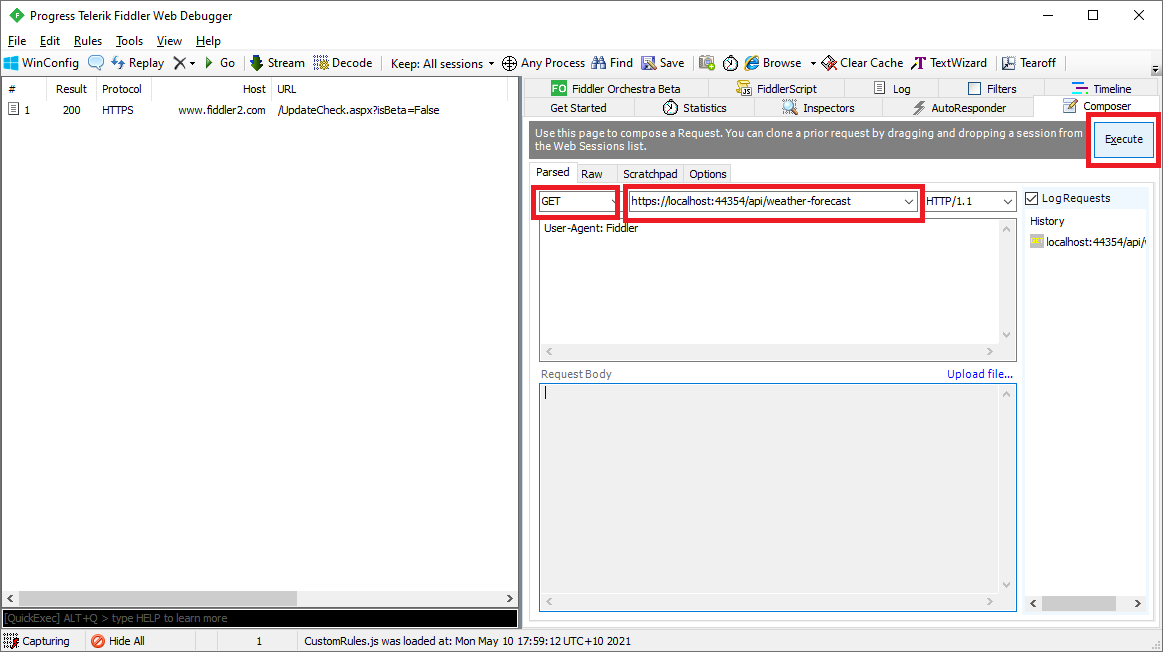
Task: Click the camera screenshot icon
Action: (x=707, y=63)
